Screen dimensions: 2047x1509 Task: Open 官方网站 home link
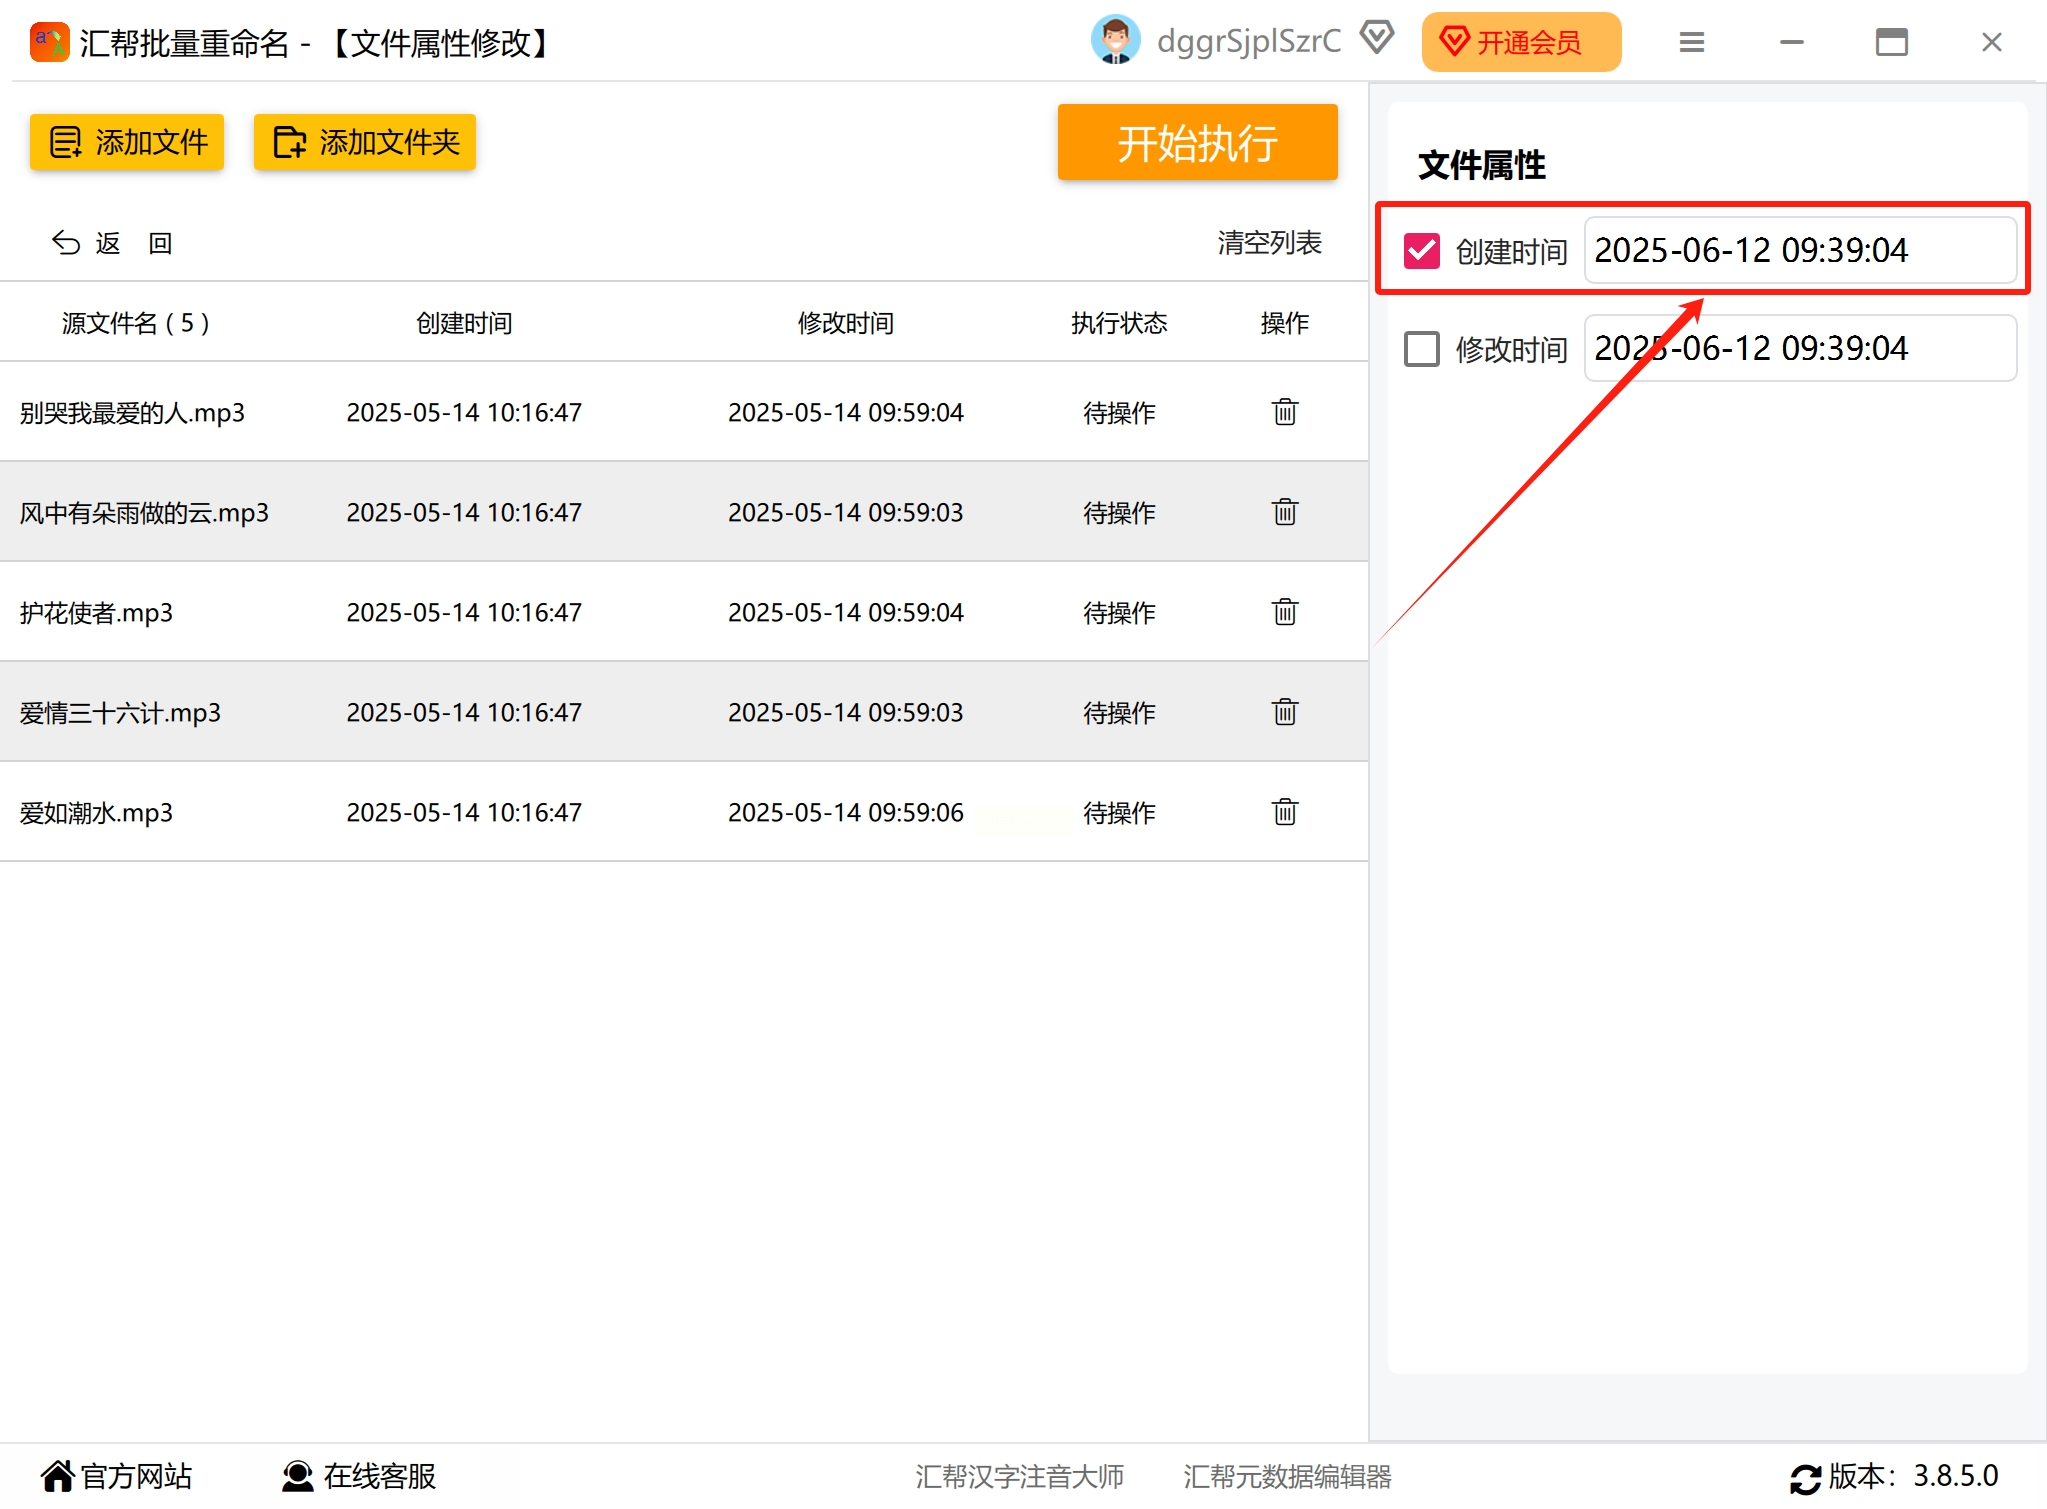pyautogui.click(x=117, y=1476)
